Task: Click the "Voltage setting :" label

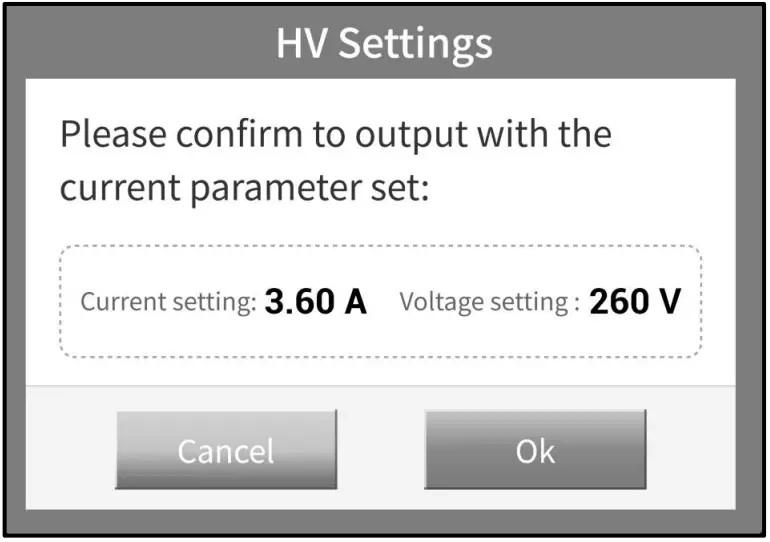Action: click(x=489, y=302)
